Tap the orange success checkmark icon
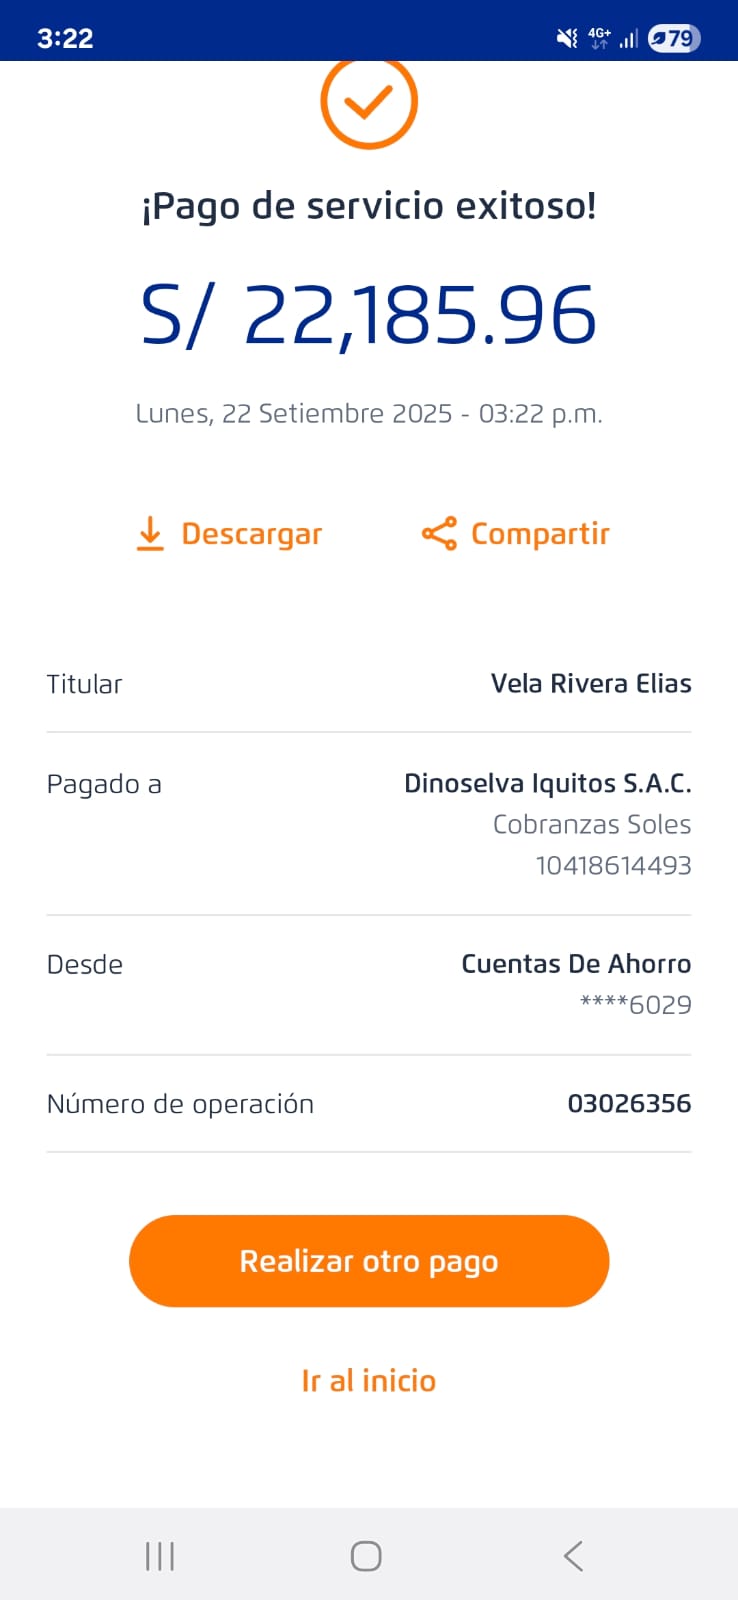Screen dimensions: 738x1600 point(369,102)
